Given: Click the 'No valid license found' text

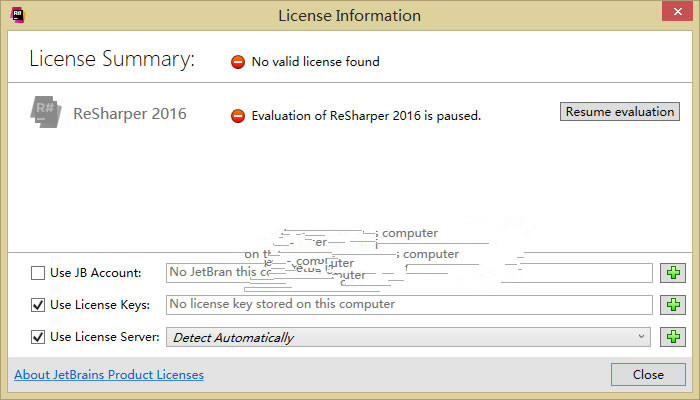Looking at the screenshot, I should [x=316, y=62].
